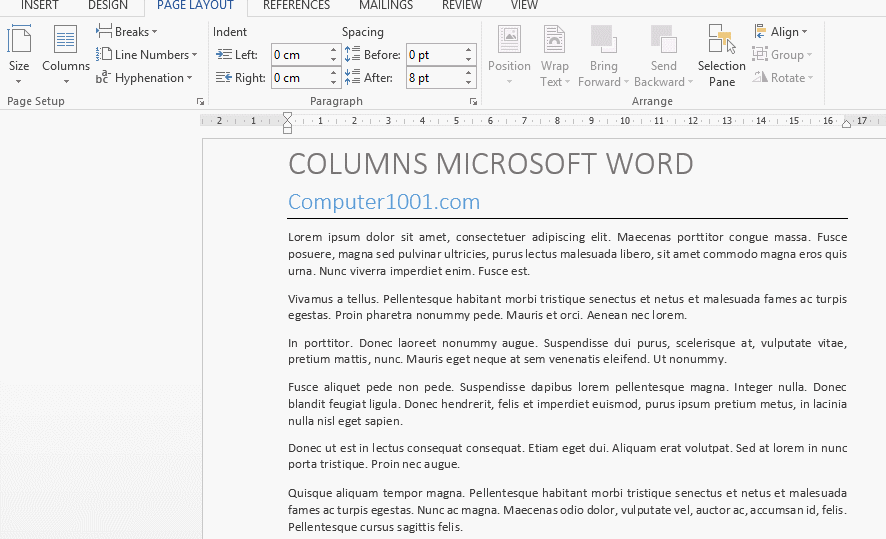Click the Spacing Before icon
Image resolution: width=886 pixels, height=539 pixels.
(x=353, y=54)
